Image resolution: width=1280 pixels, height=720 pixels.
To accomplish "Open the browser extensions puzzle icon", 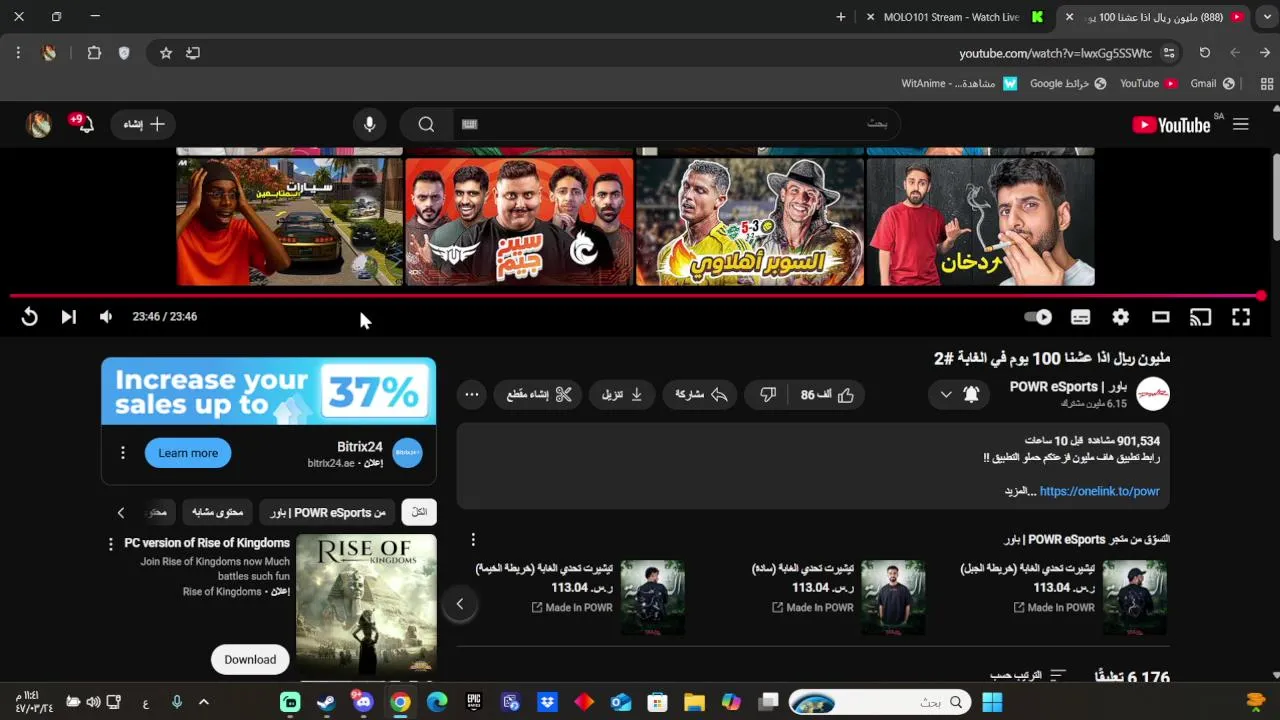I will pos(94,53).
